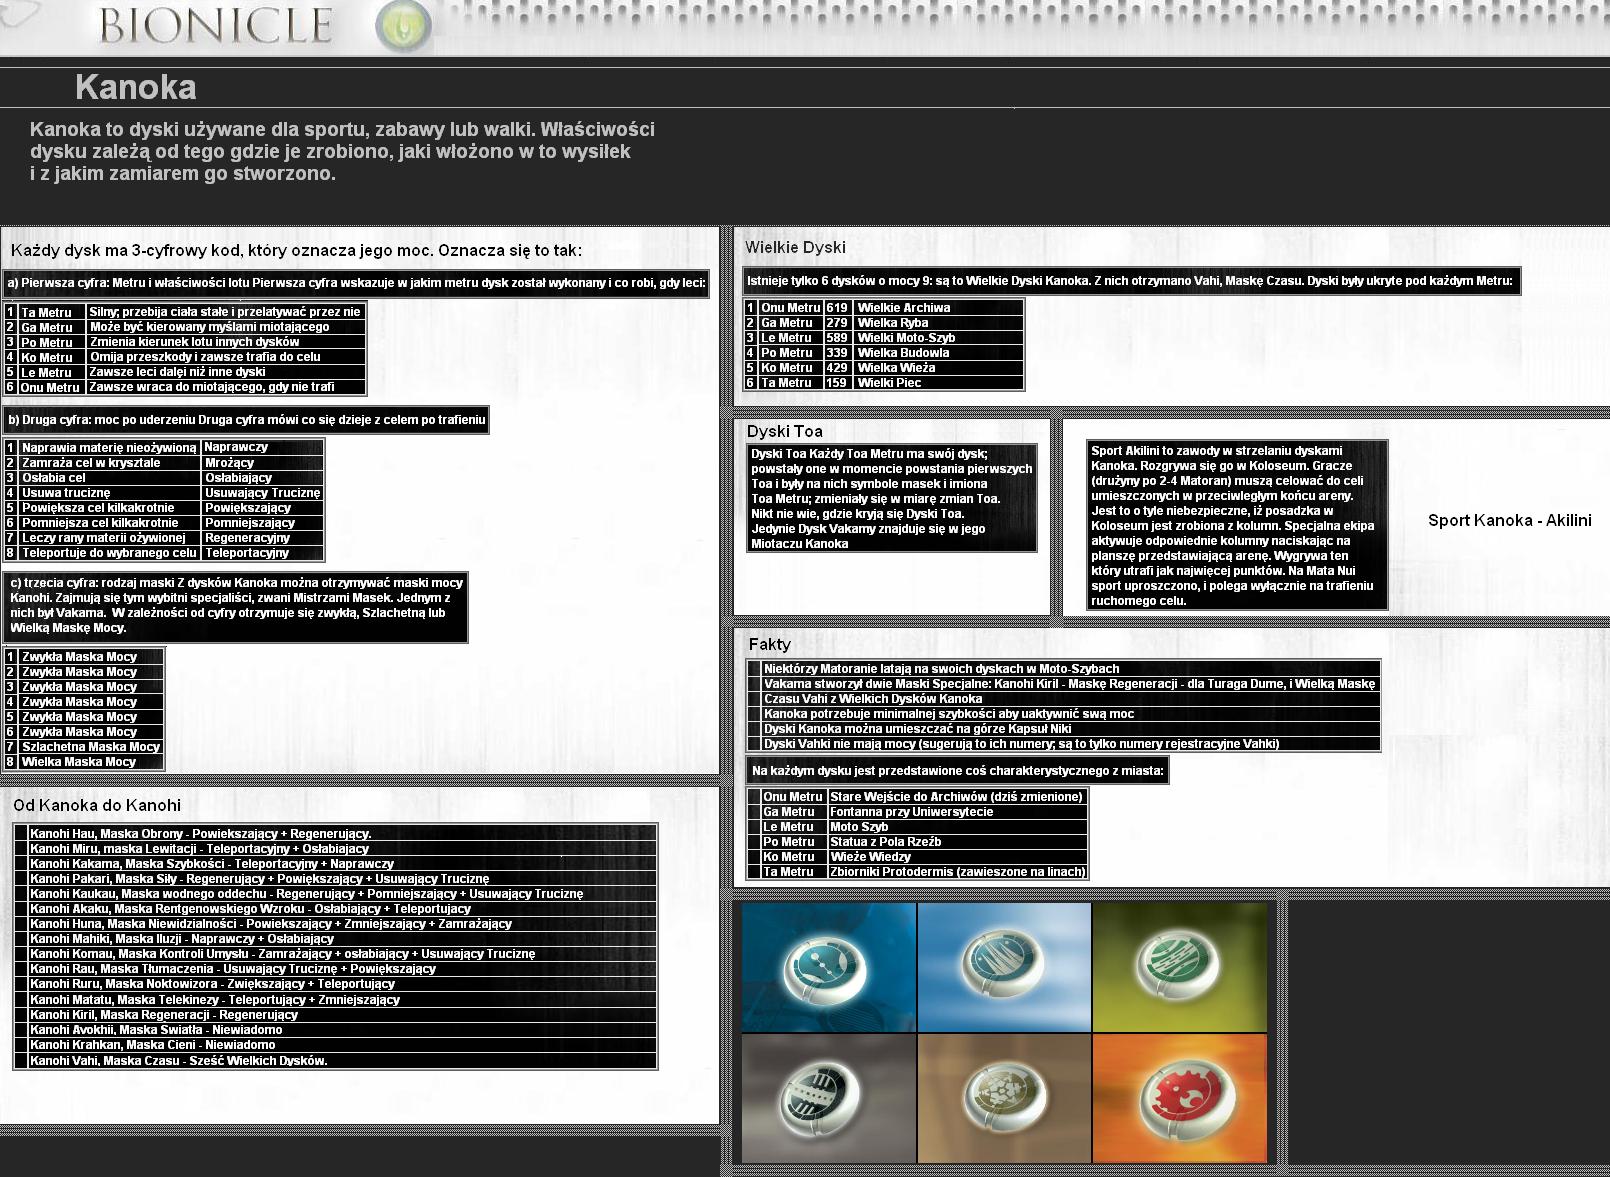Open the dark teal background Kanoka disc image

pyautogui.click(x=829, y=967)
